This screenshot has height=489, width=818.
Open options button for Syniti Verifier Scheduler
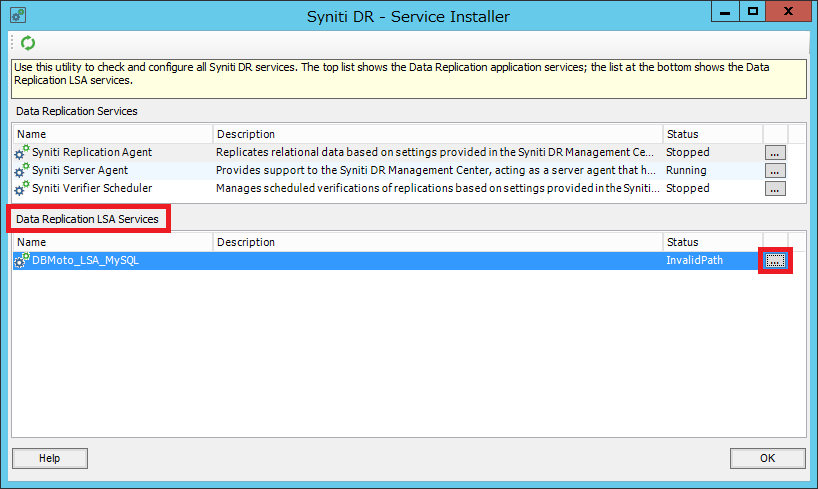coord(775,188)
